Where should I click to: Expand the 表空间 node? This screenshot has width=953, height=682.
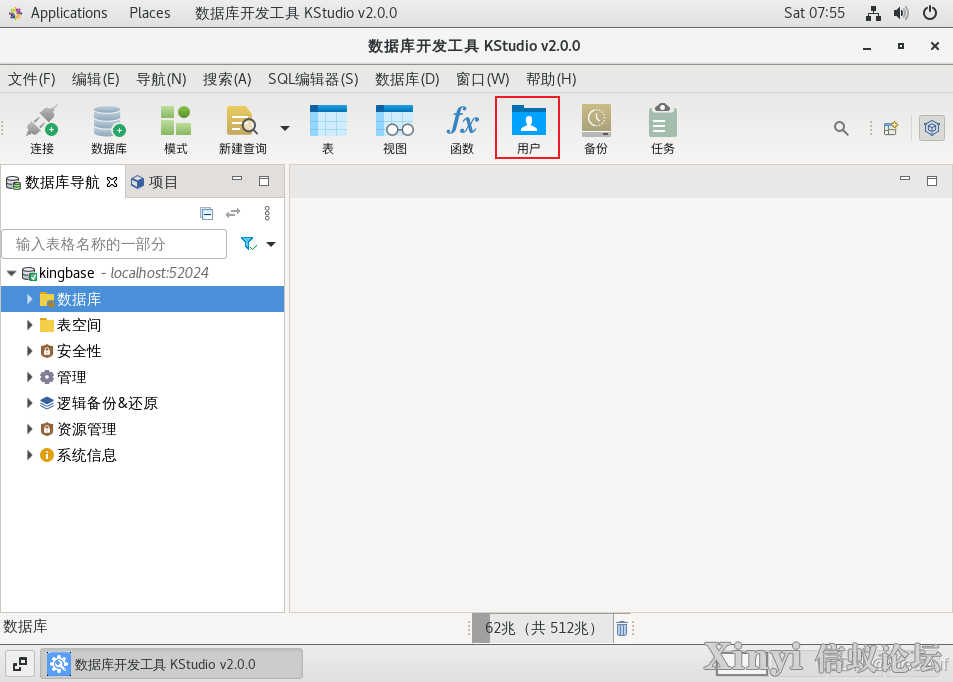click(29, 325)
